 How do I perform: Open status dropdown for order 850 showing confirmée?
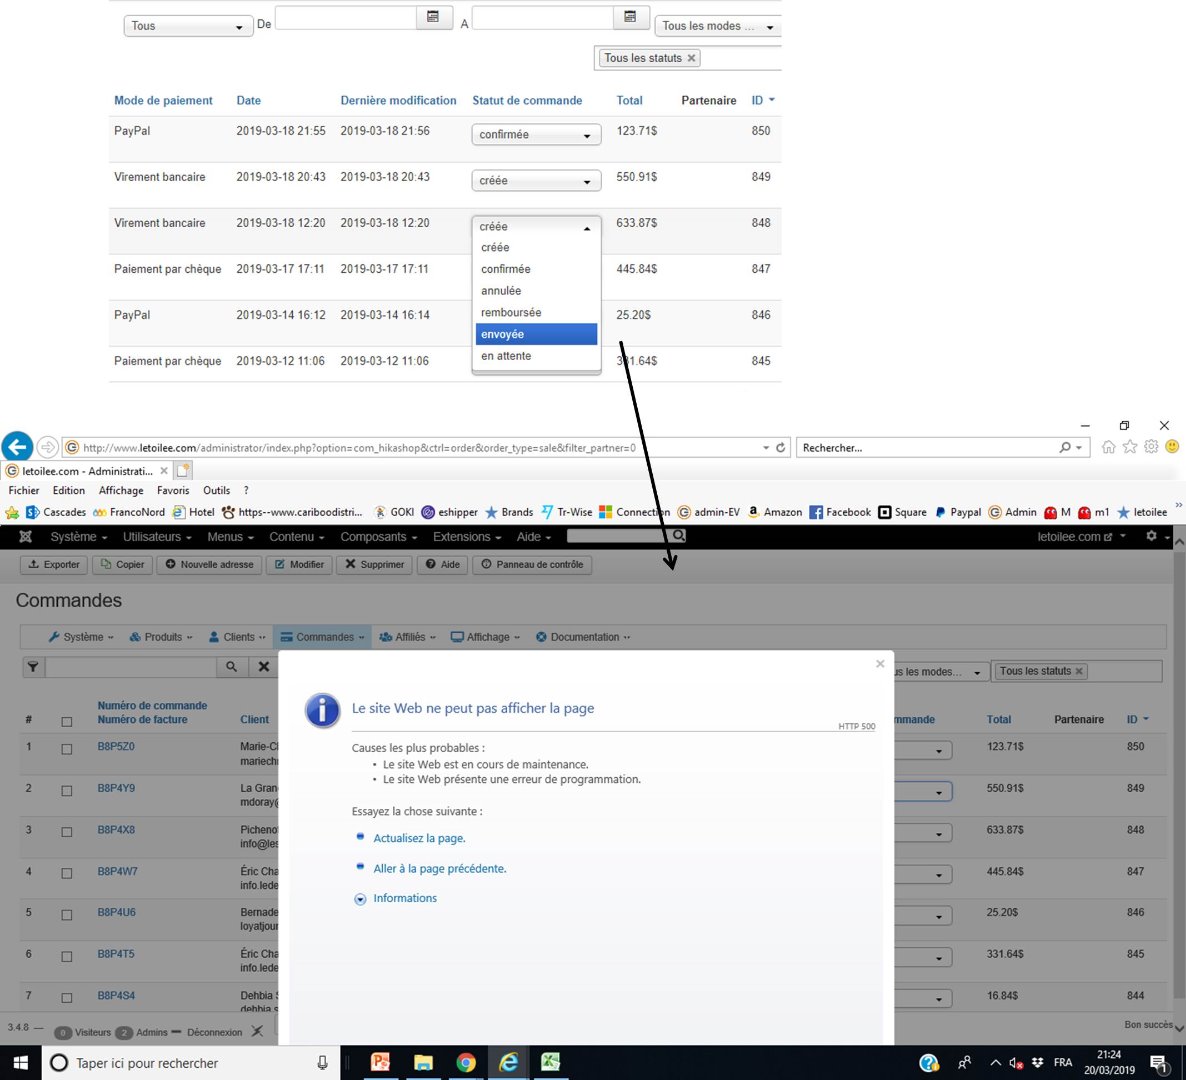click(x=536, y=135)
